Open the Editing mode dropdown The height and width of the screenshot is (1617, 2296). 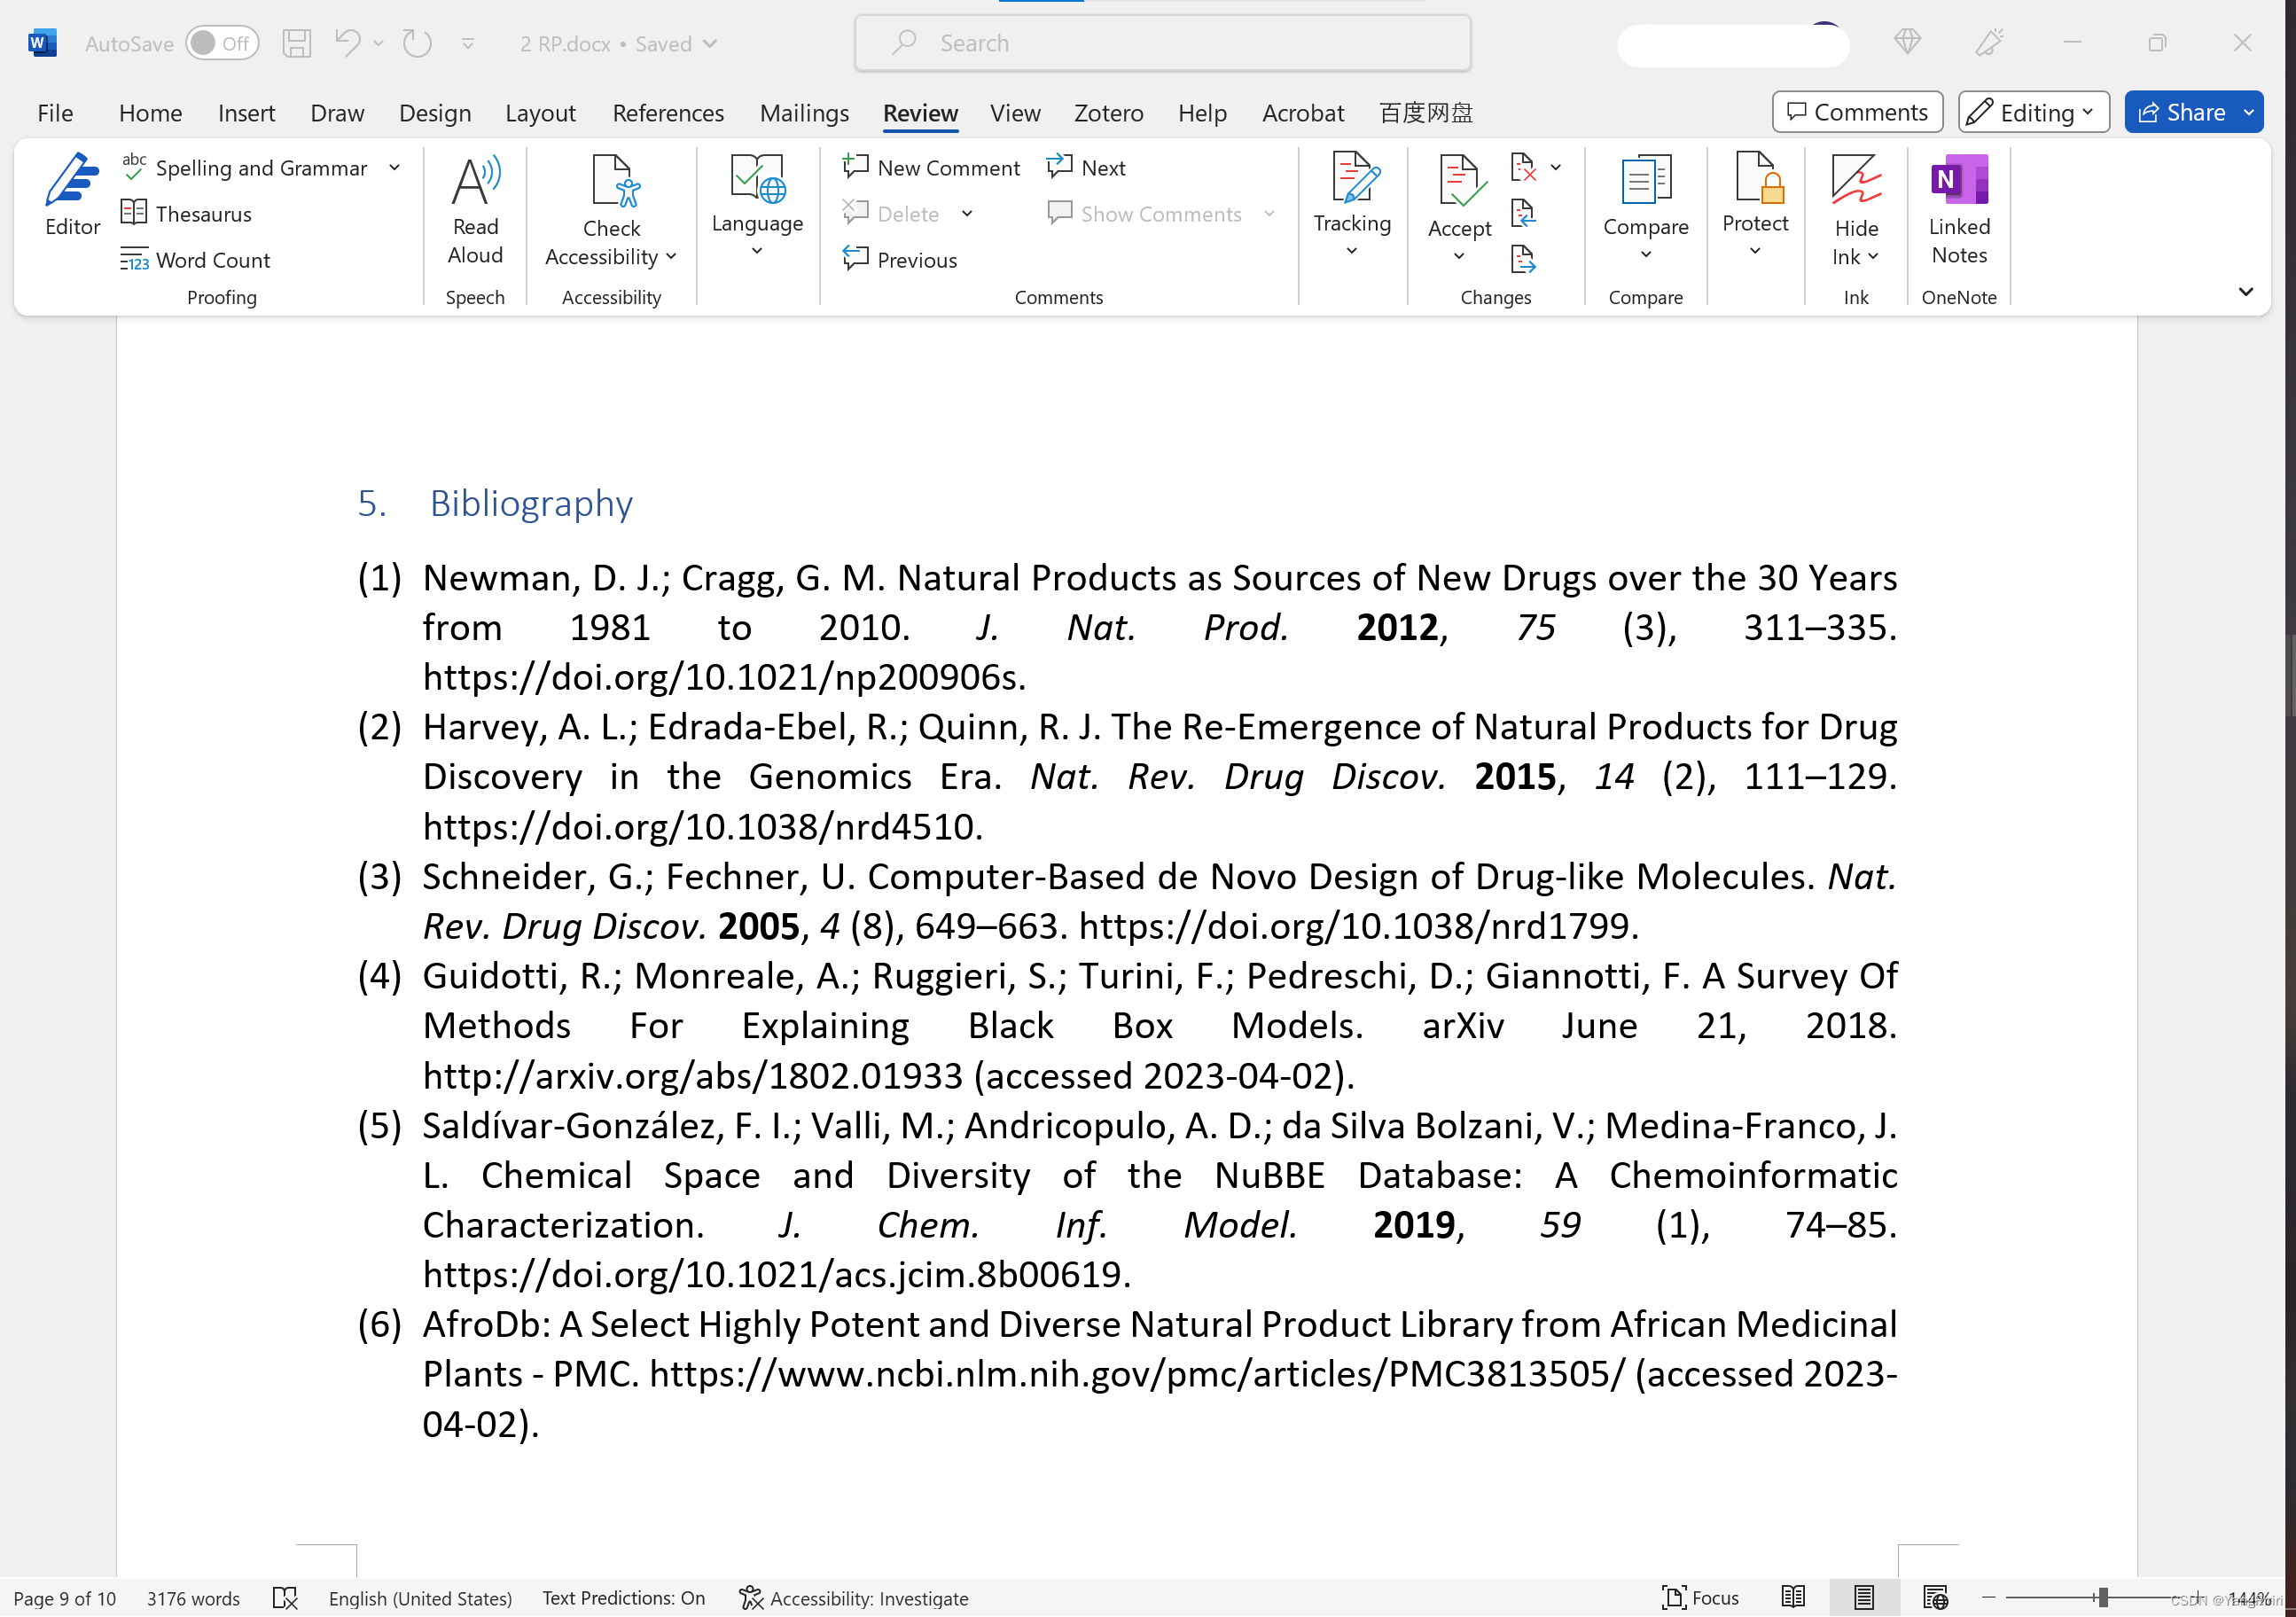click(2032, 112)
